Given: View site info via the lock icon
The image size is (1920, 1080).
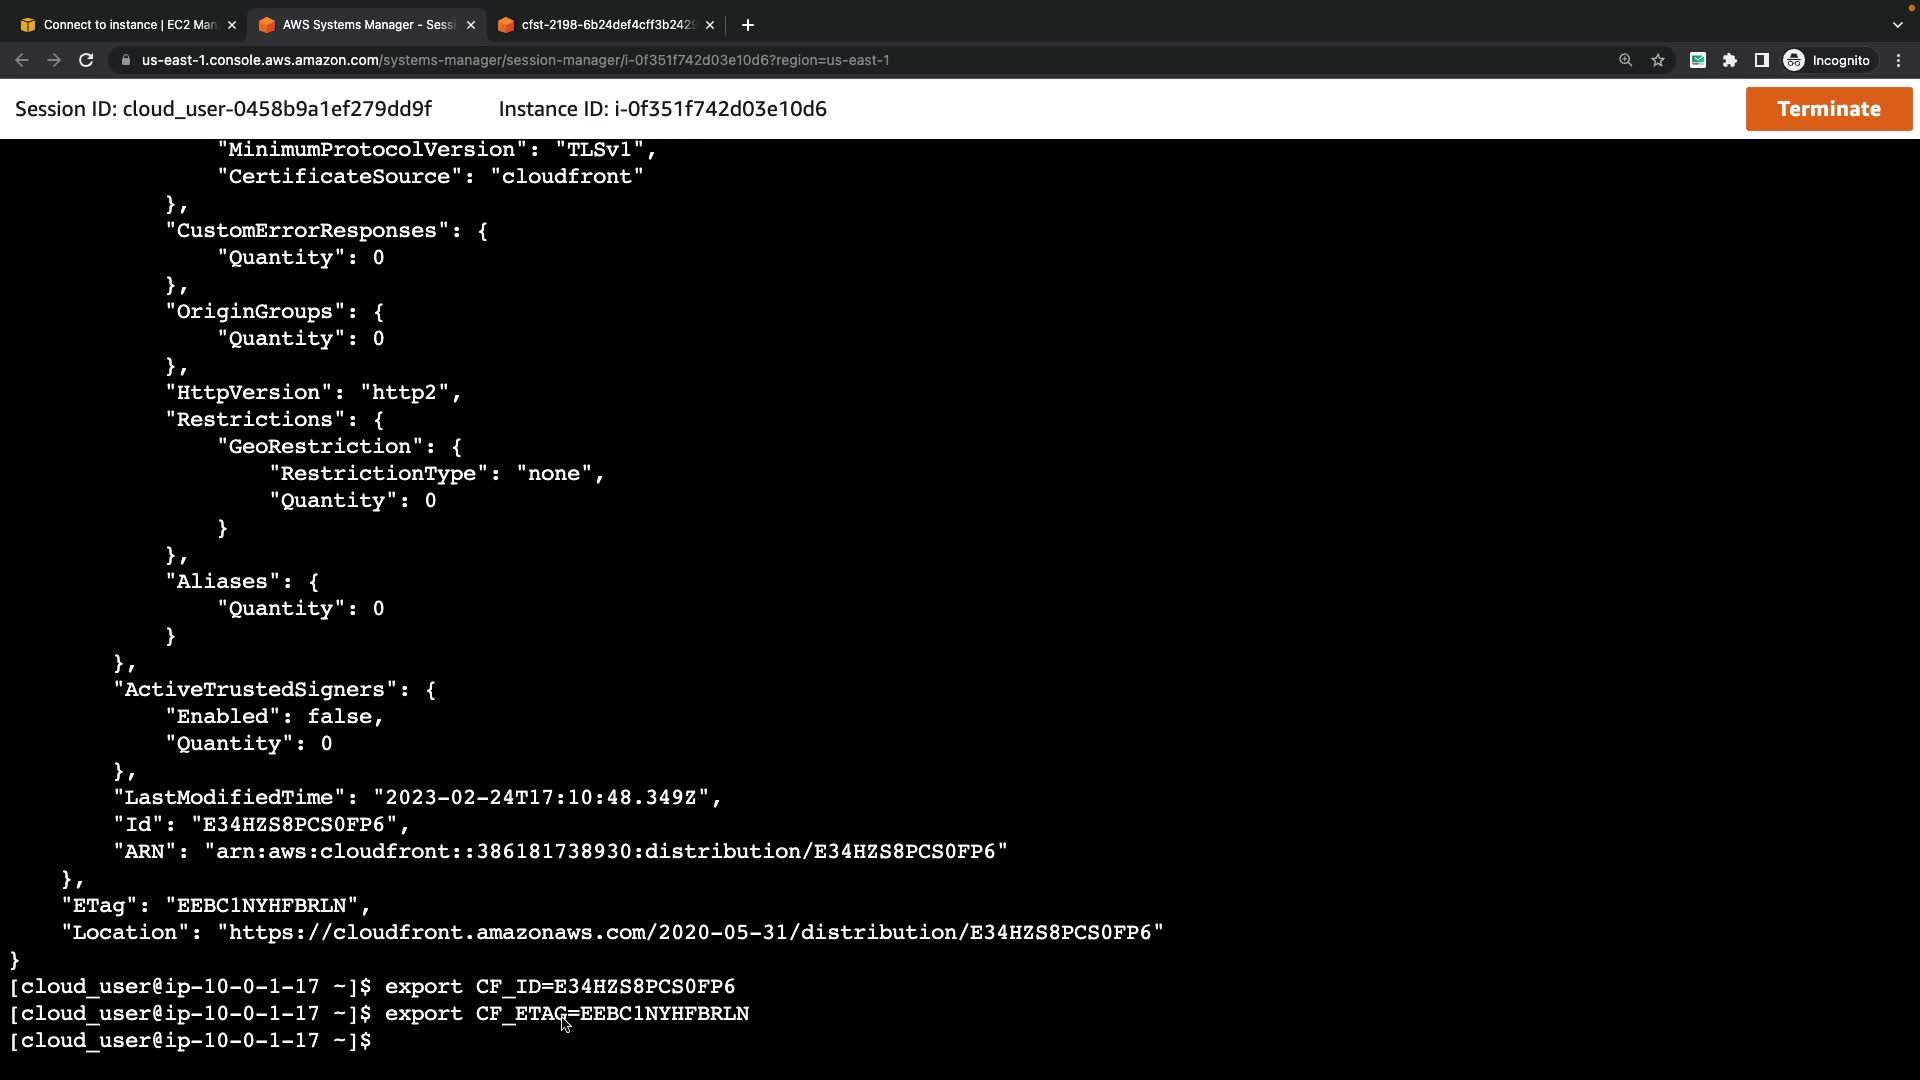Looking at the screenshot, I should (x=125, y=60).
